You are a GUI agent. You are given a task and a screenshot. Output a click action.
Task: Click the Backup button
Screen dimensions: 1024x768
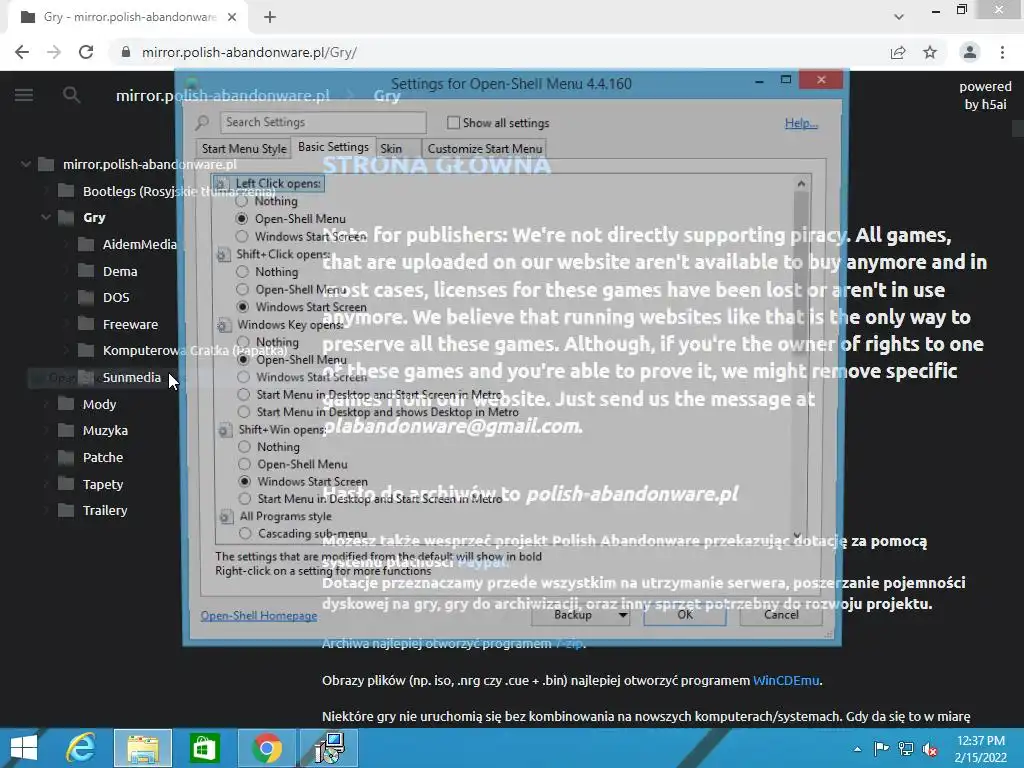pos(573,615)
